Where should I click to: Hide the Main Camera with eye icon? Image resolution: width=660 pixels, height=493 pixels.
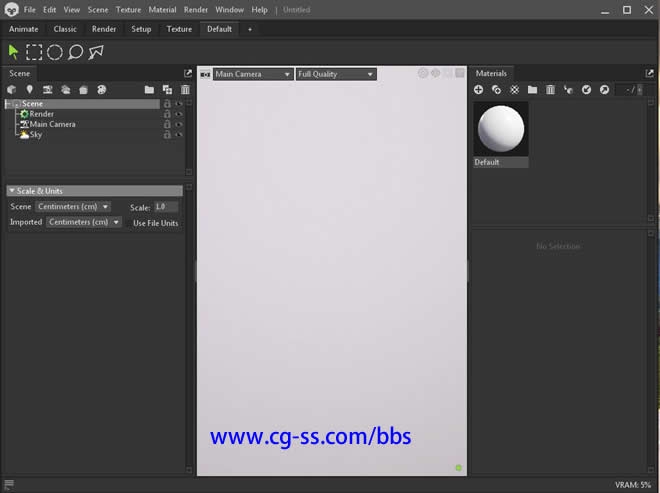click(x=179, y=125)
